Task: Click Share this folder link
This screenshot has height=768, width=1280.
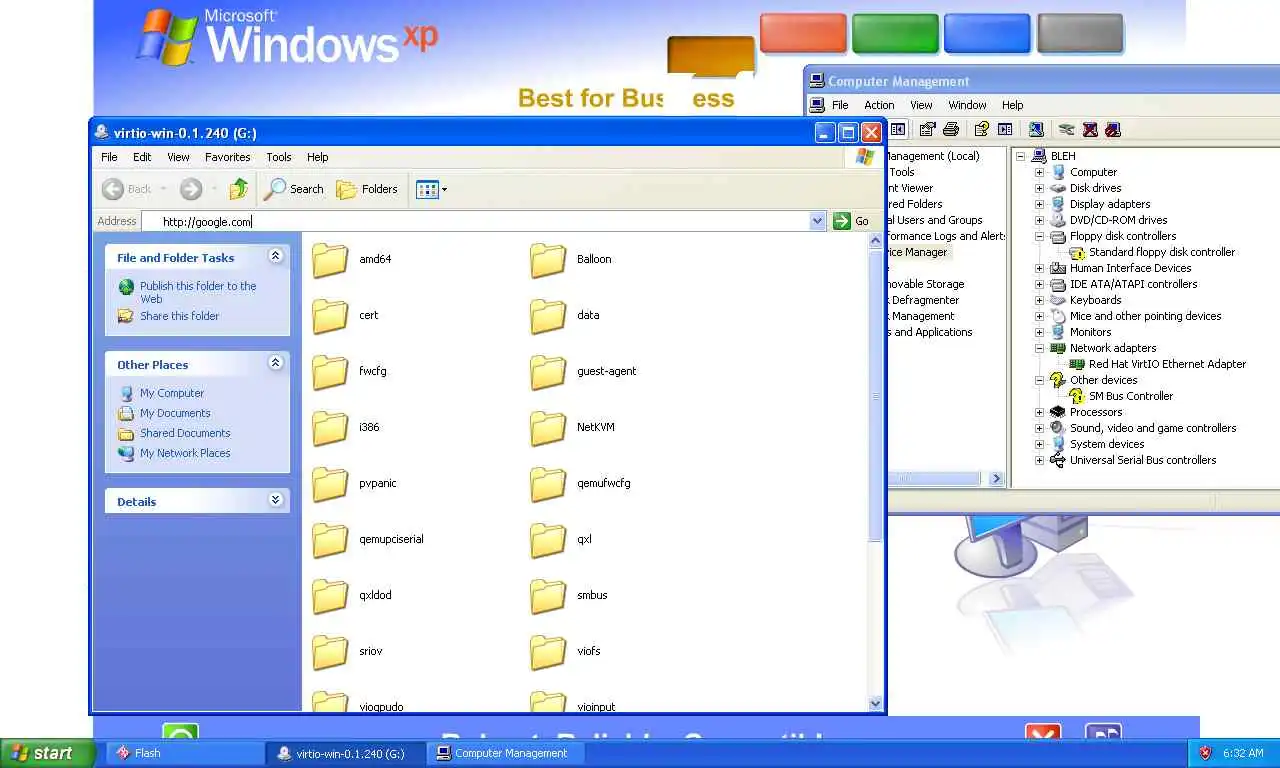Action: pos(179,316)
